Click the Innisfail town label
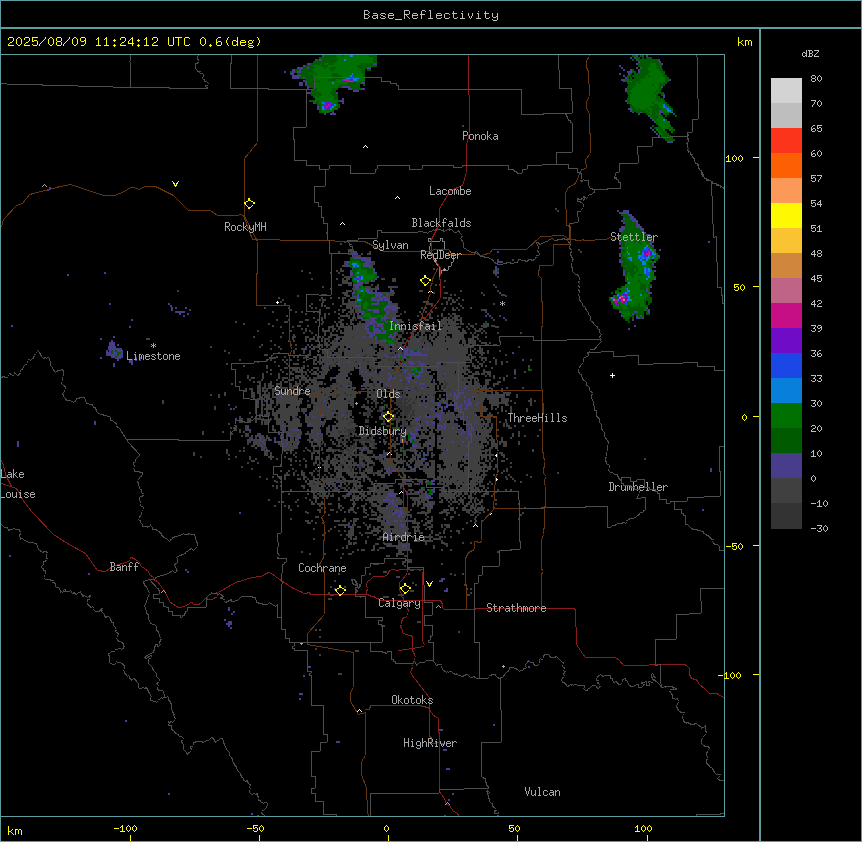 (x=415, y=326)
